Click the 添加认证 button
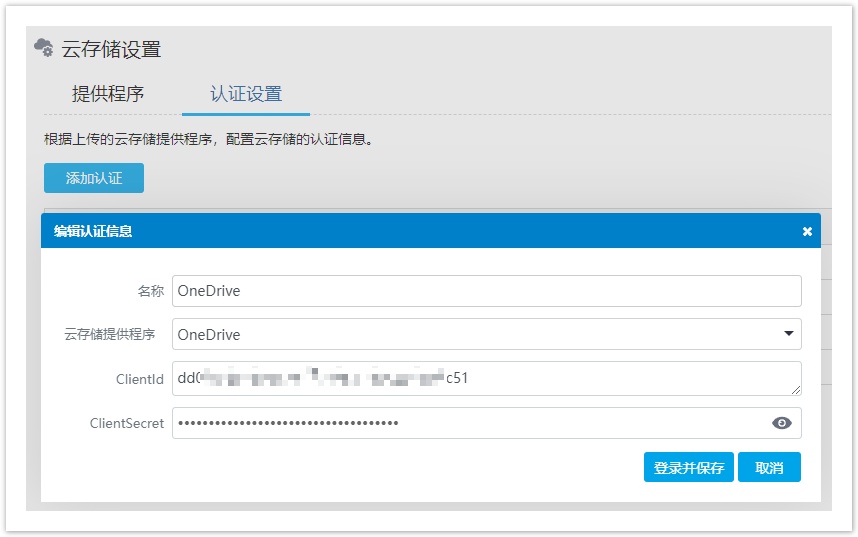Screen dimensions: 858x537 tap(94, 178)
